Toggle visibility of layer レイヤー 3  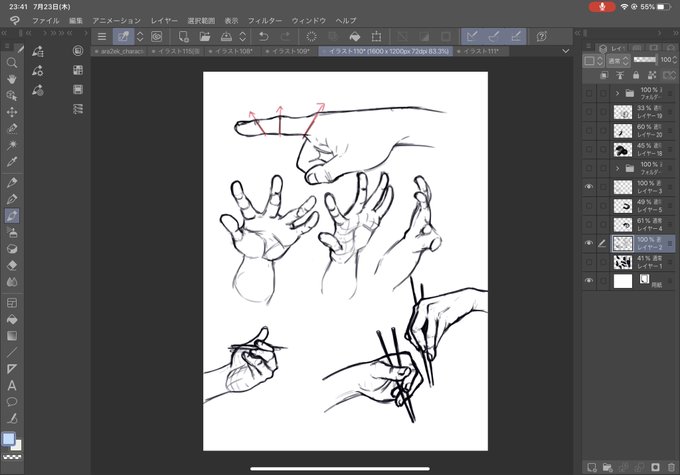[x=588, y=187]
